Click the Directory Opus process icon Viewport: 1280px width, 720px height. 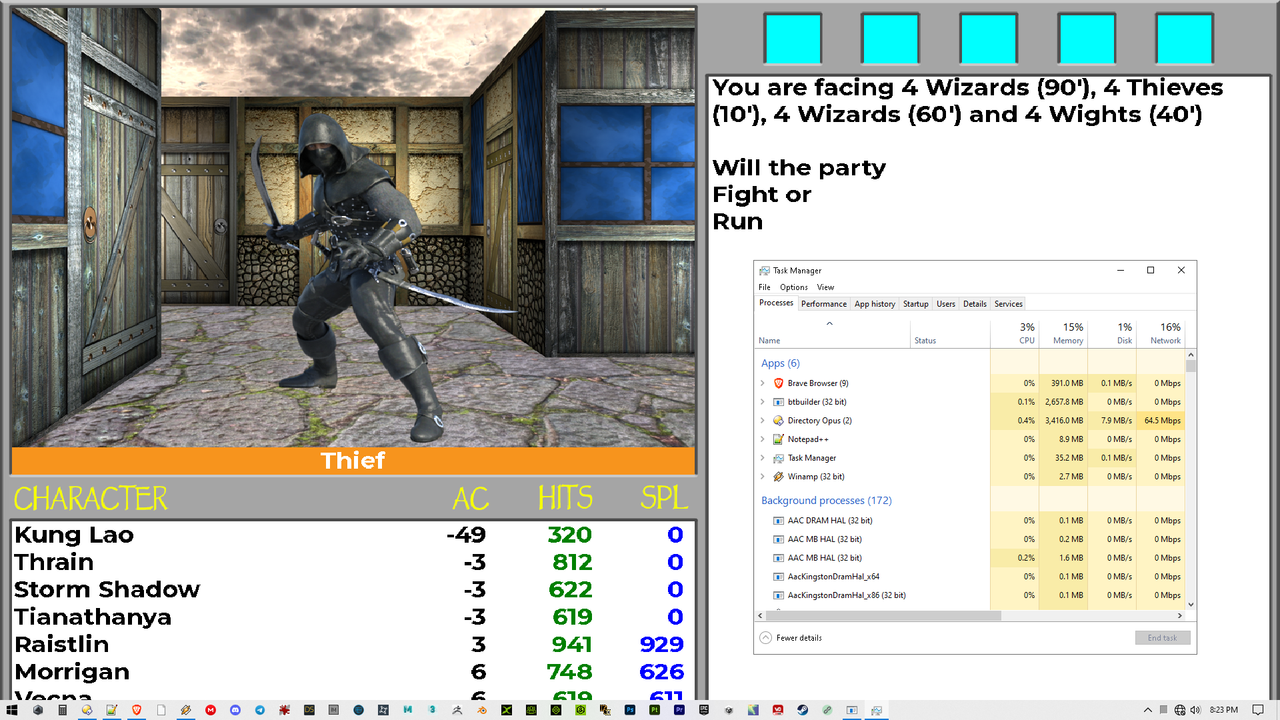tap(778, 420)
